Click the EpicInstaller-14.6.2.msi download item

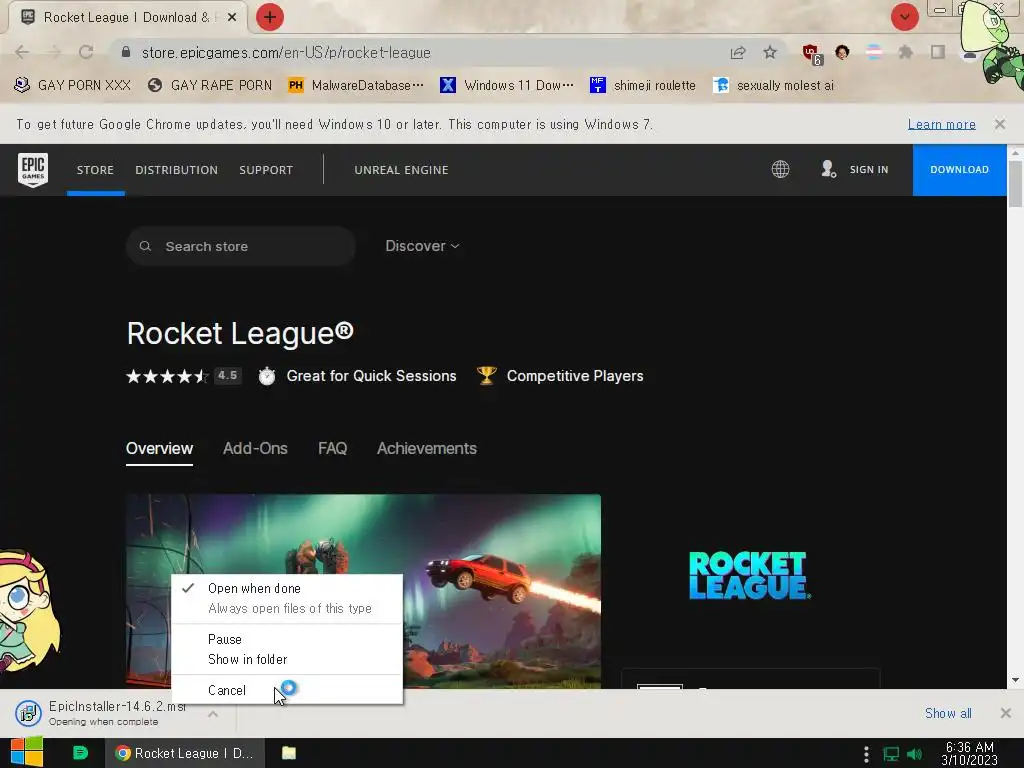[118, 713]
